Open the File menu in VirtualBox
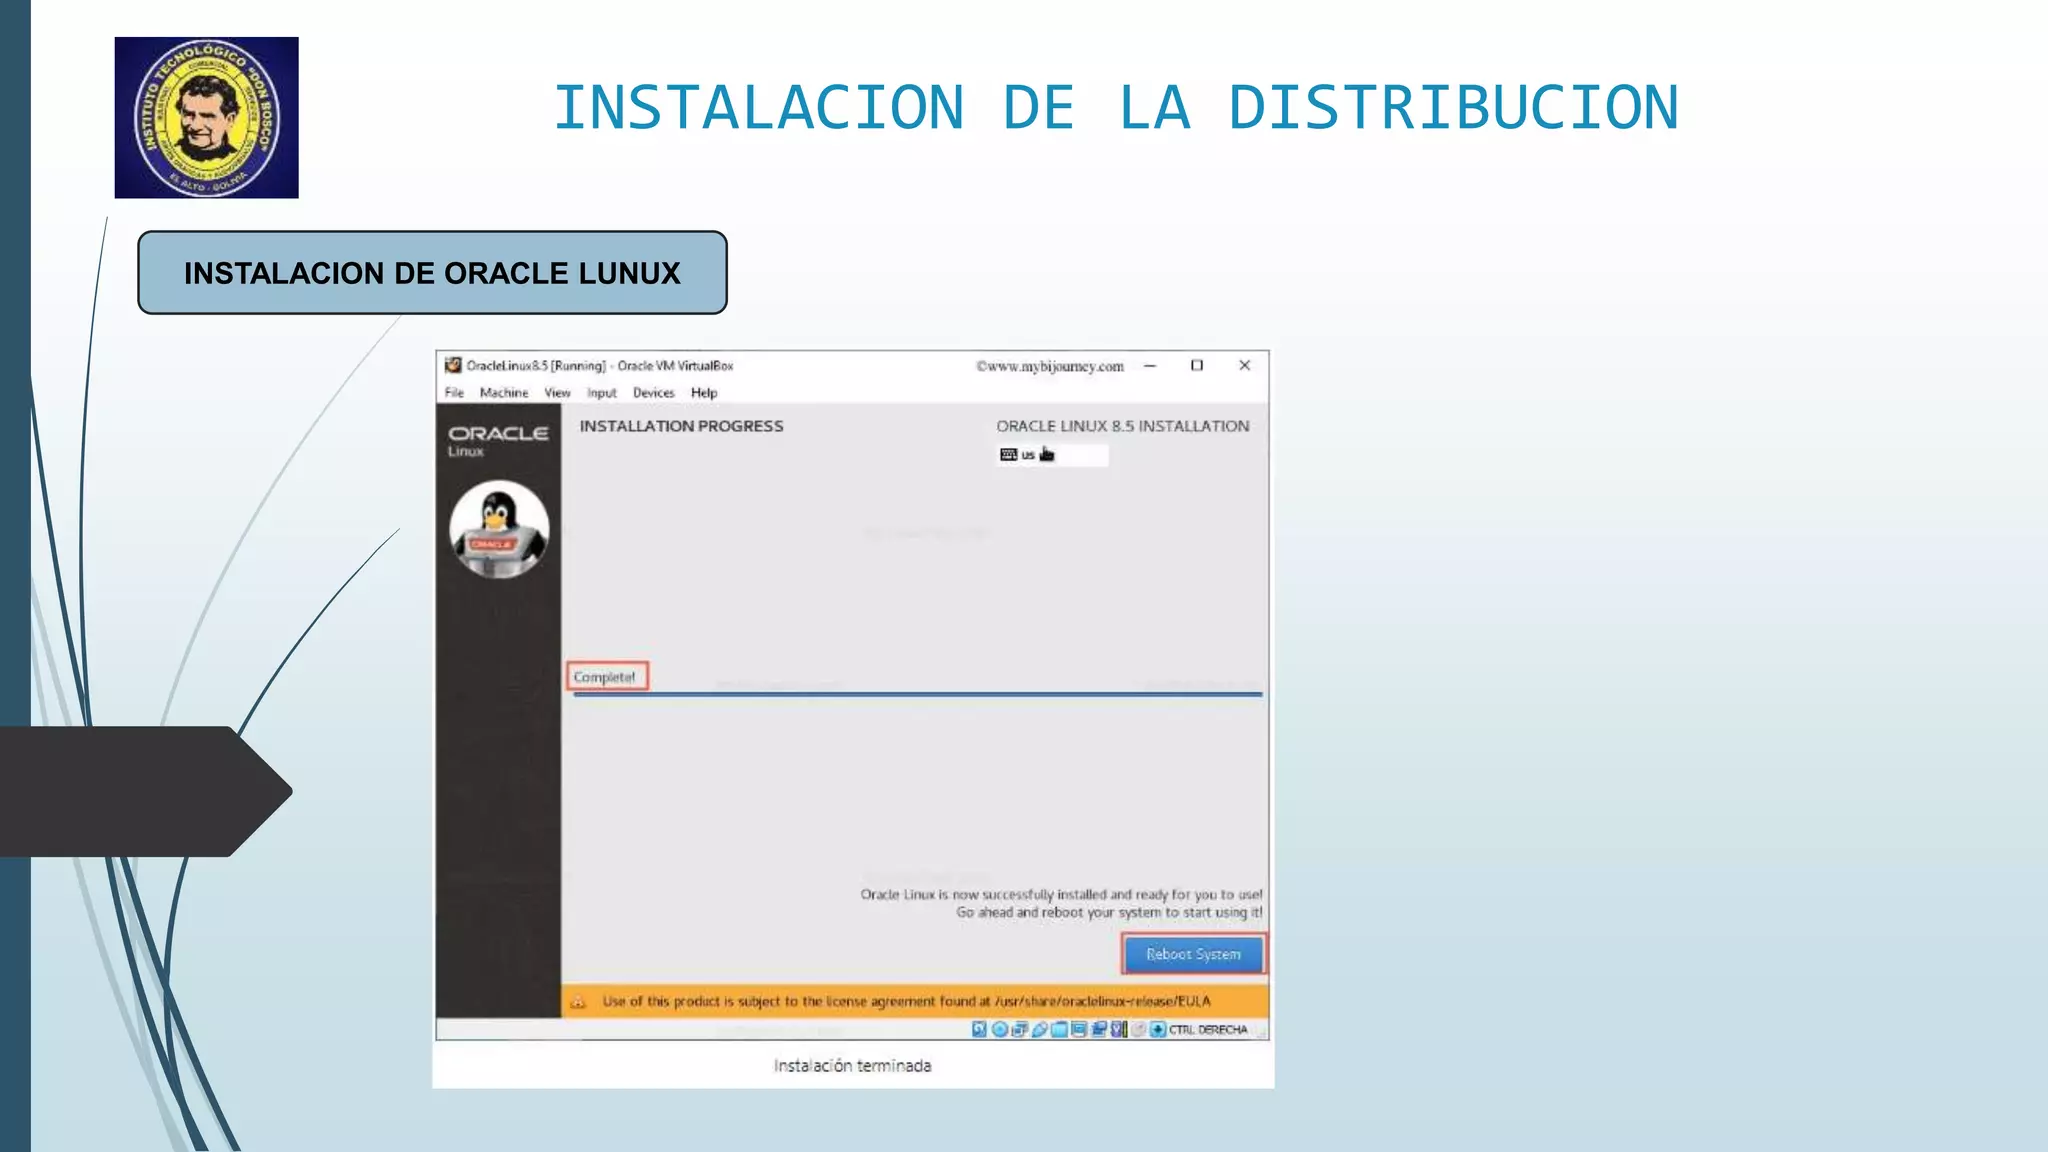This screenshot has width=2048, height=1152. tap(454, 393)
